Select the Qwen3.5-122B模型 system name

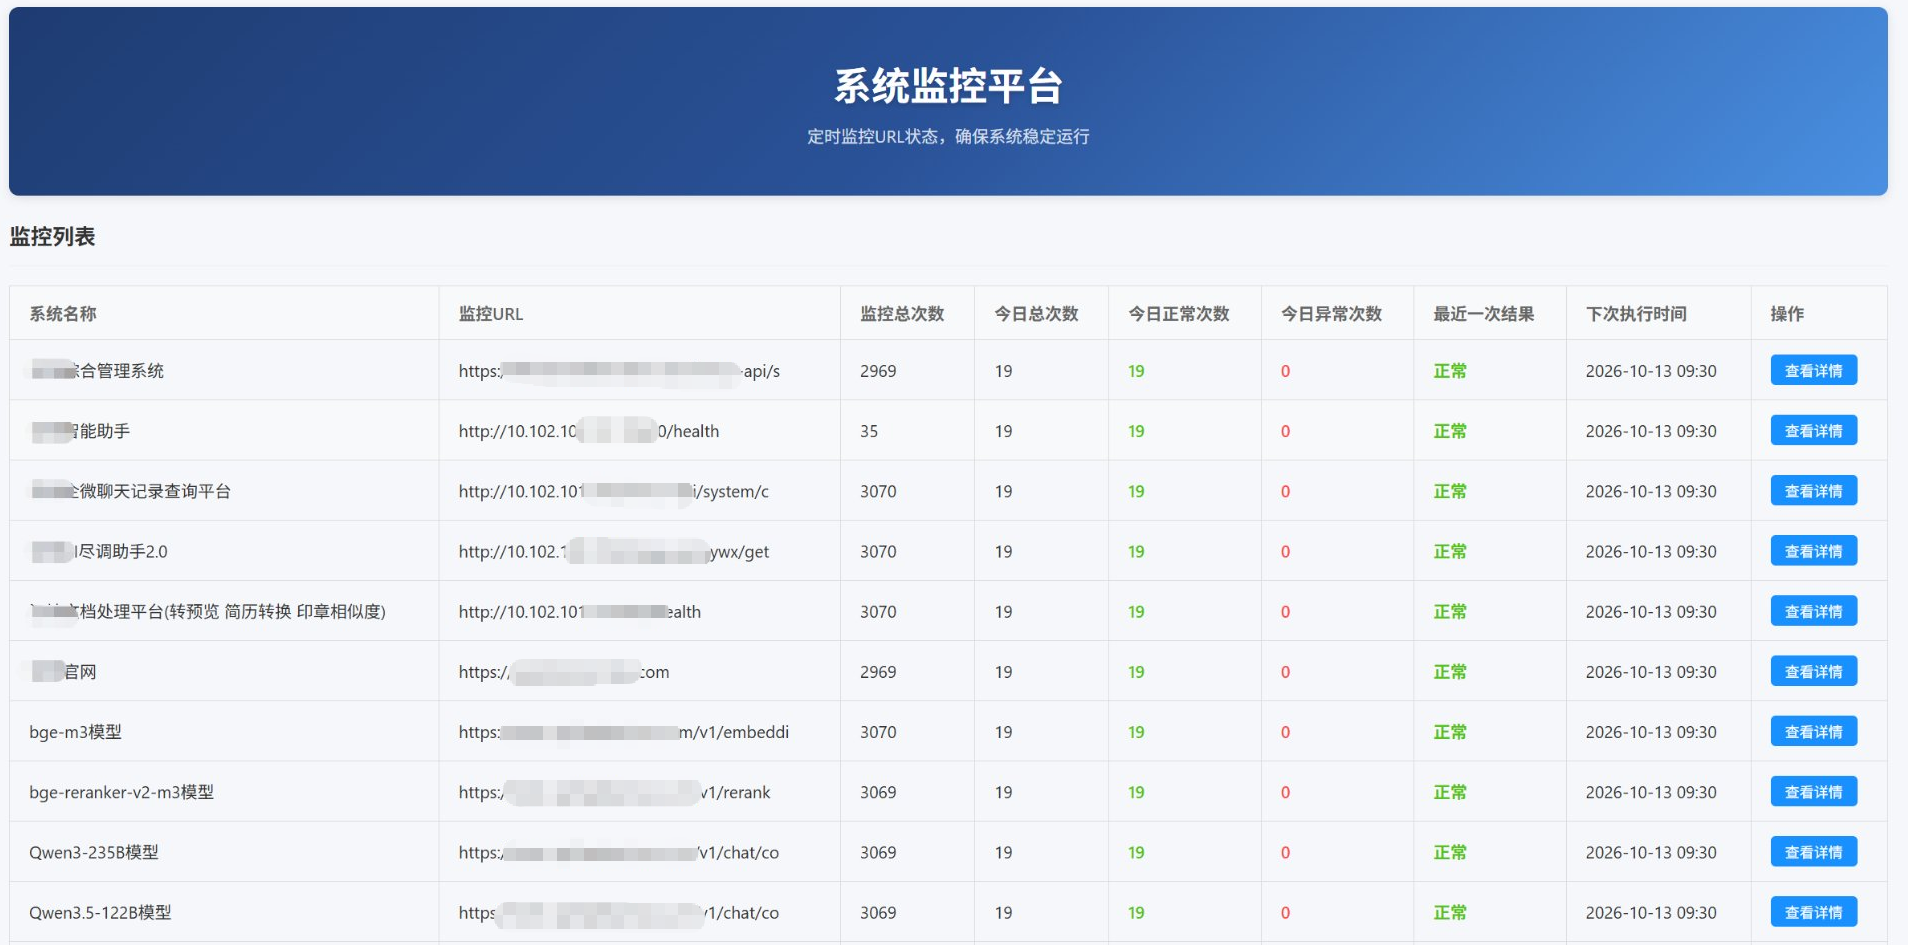tap(100, 912)
